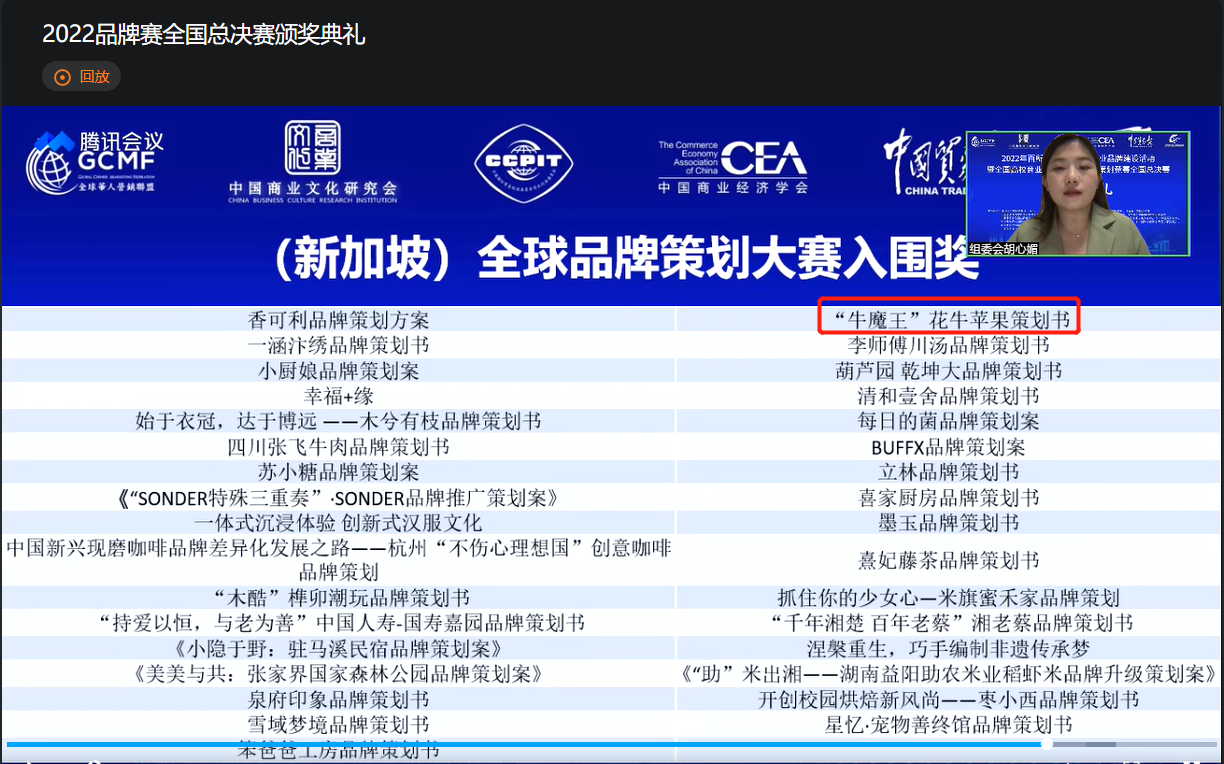Select the 四川张飞牛肉品牌策划书 row
1224x764 pixels.
(338, 447)
